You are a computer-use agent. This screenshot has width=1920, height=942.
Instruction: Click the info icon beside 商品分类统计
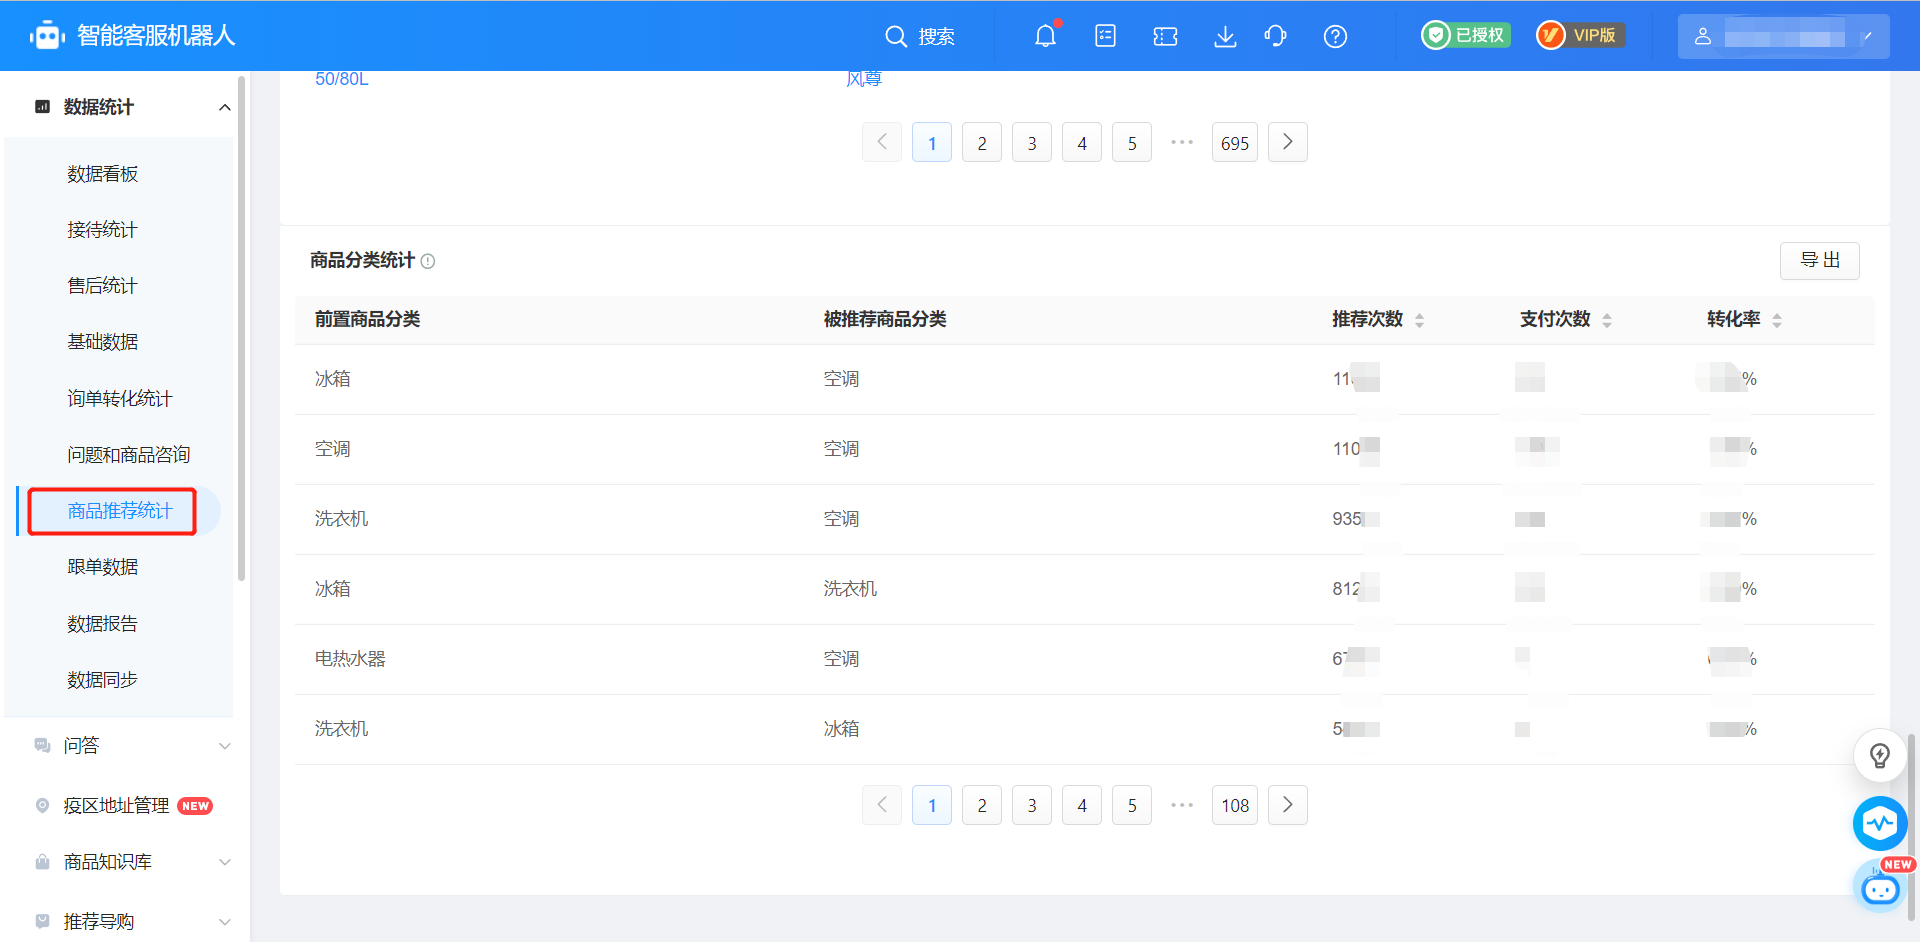click(428, 261)
